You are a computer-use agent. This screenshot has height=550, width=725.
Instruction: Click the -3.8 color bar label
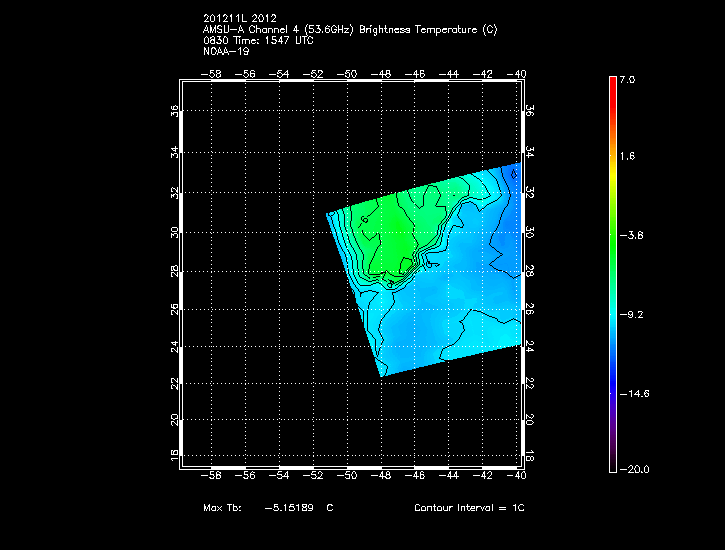point(630,236)
